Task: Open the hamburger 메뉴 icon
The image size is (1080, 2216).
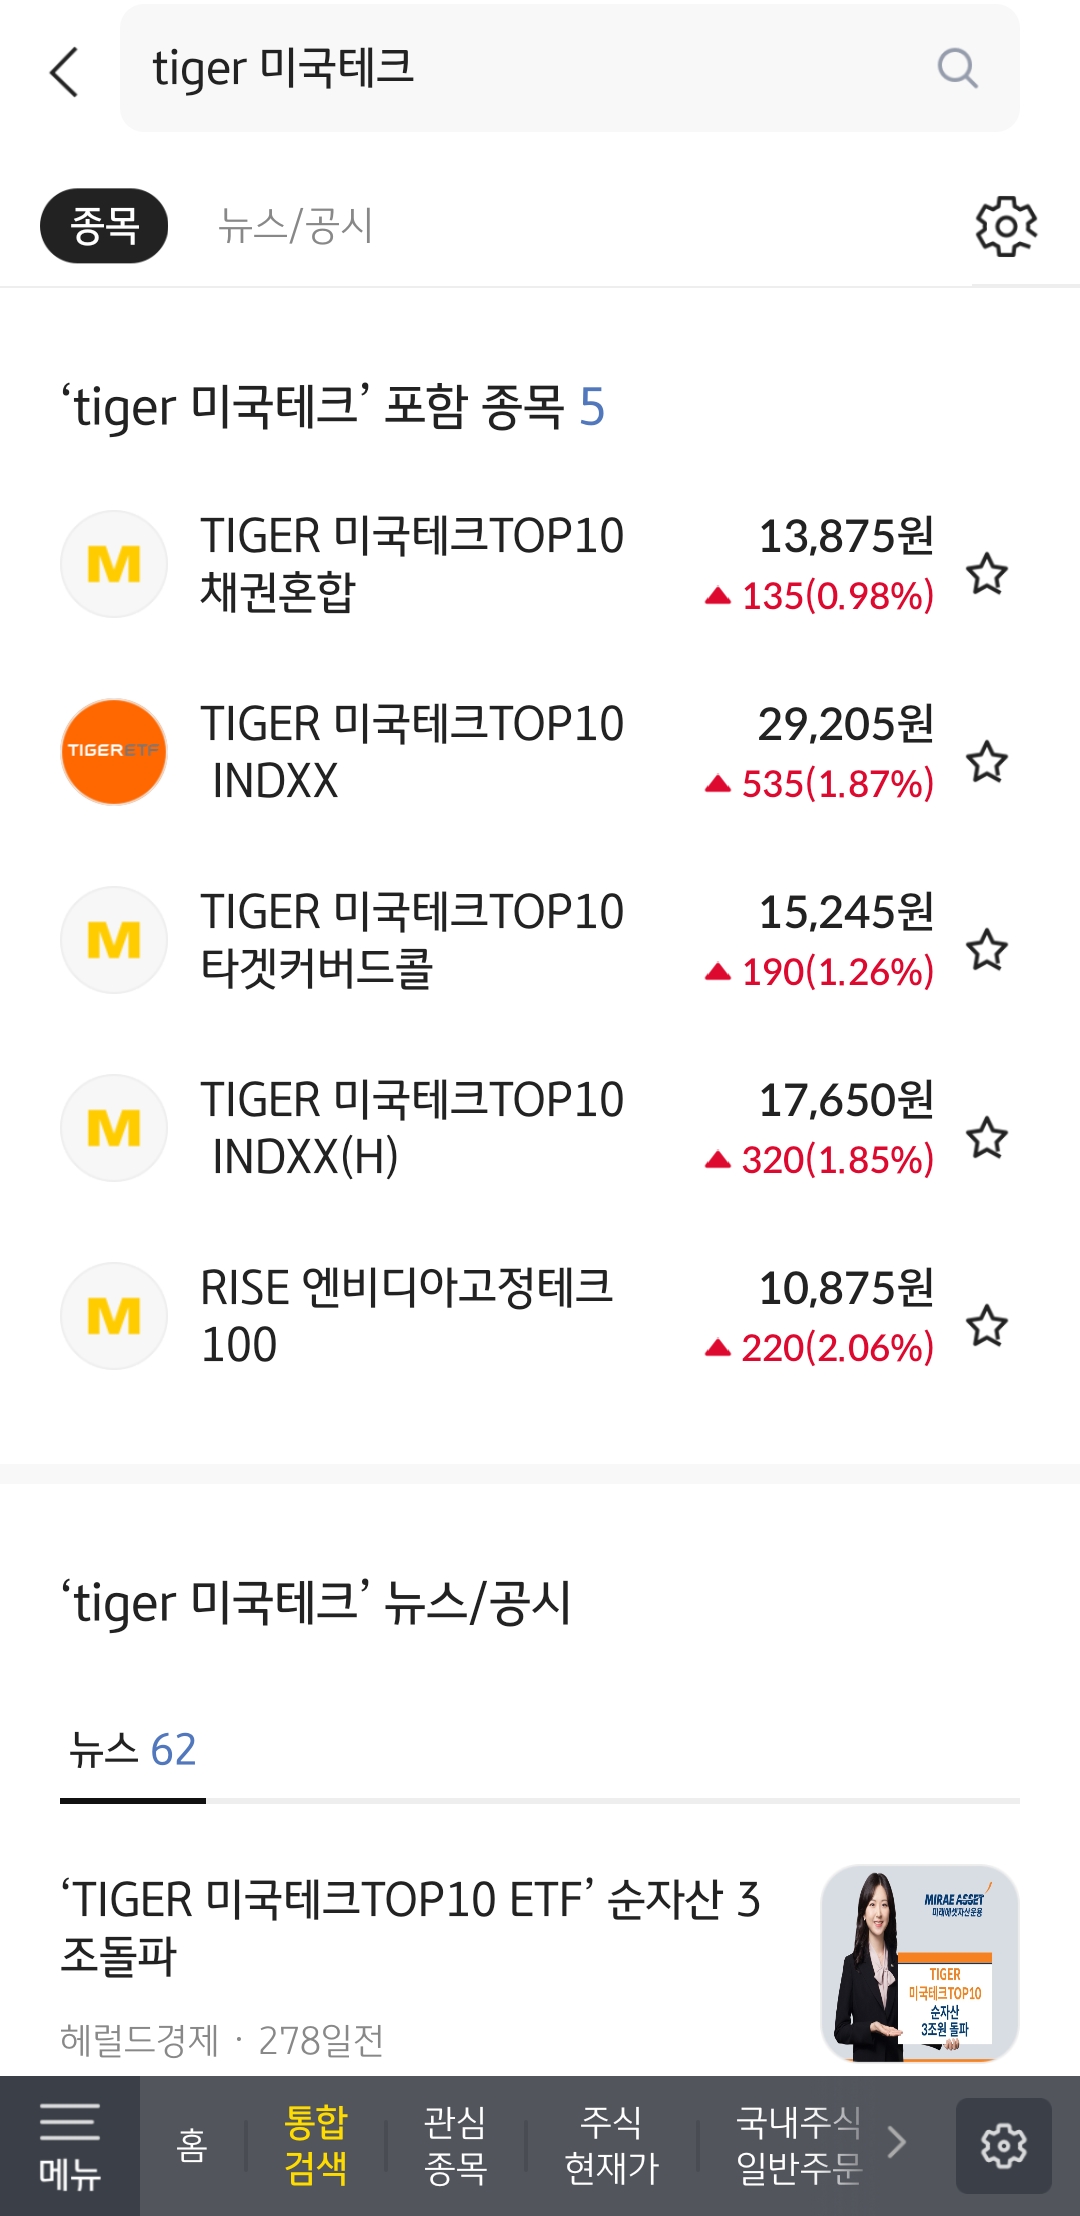Action: click(x=69, y=2144)
